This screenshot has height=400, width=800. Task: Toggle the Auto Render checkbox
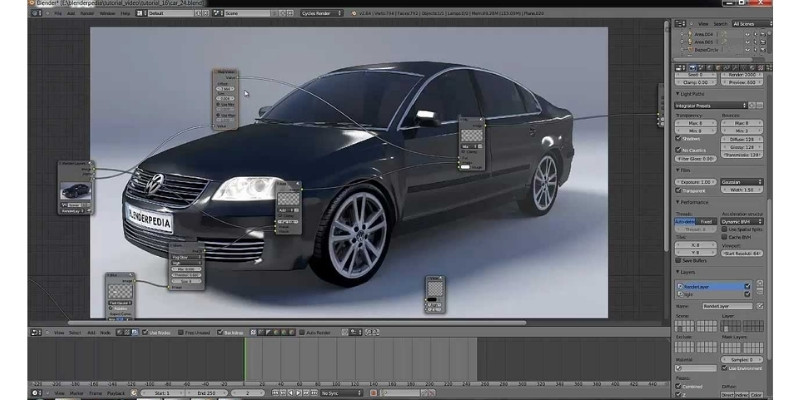coord(302,332)
